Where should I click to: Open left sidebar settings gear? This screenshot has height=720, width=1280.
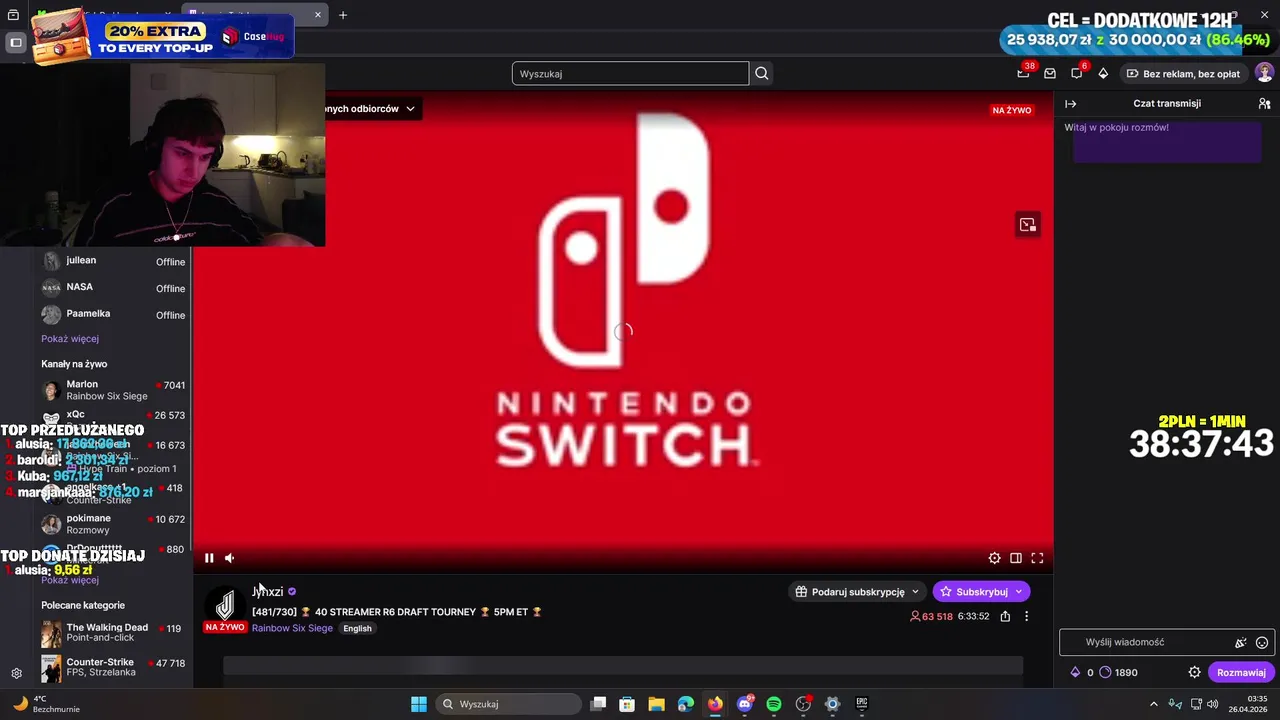point(16,673)
